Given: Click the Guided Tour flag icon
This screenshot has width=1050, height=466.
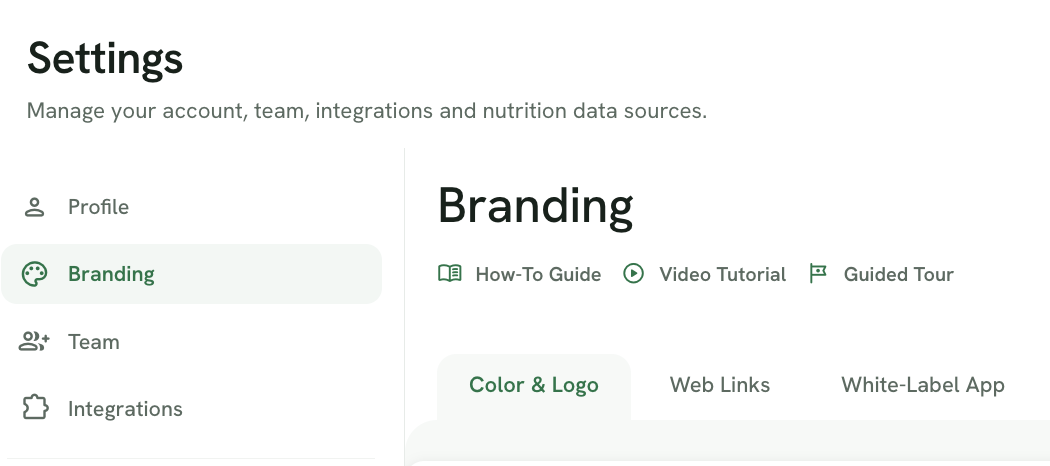Looking at the screenshot, I should pos(818,273).
